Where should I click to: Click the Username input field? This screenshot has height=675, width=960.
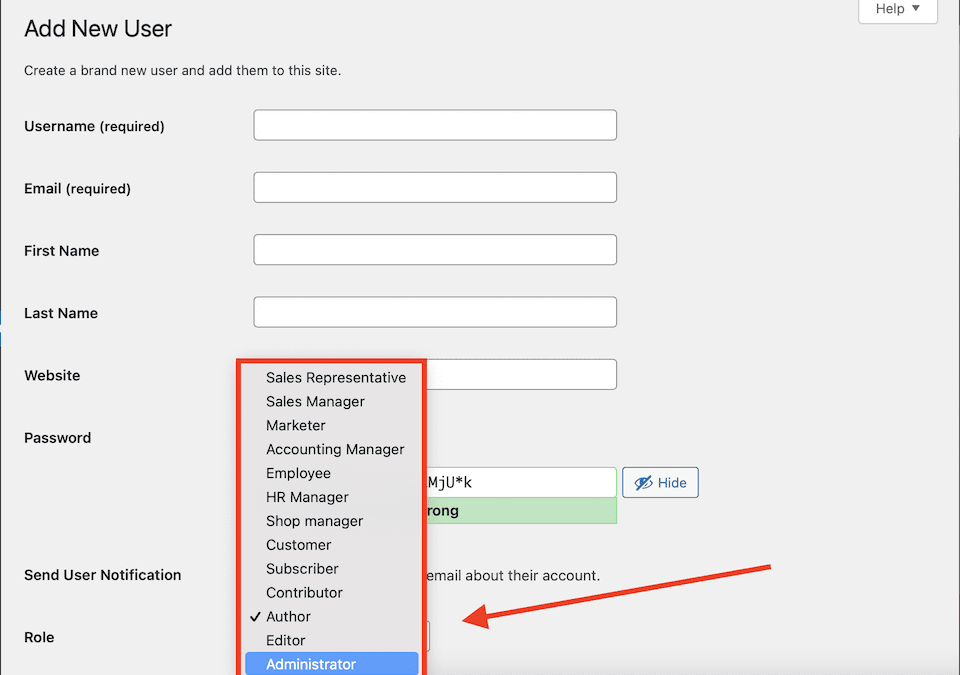click(x=435, y=125)
